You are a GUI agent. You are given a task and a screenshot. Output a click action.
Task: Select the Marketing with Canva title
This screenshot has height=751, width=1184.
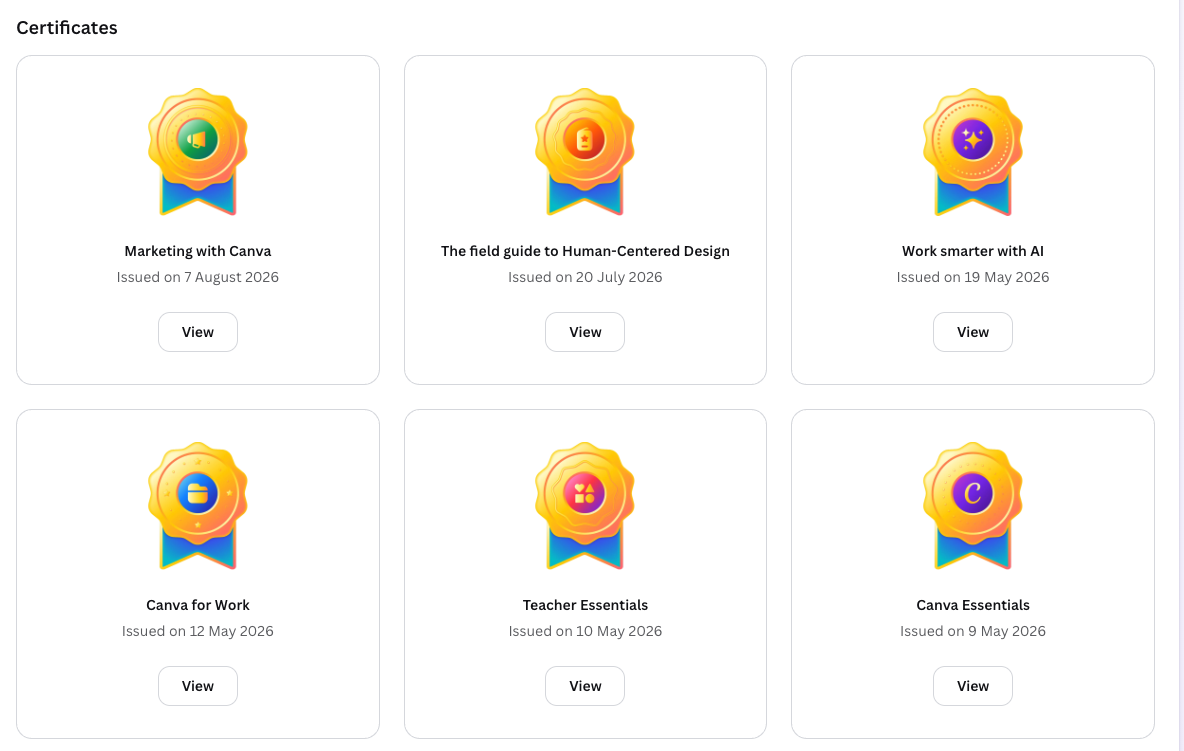[198, 251]
